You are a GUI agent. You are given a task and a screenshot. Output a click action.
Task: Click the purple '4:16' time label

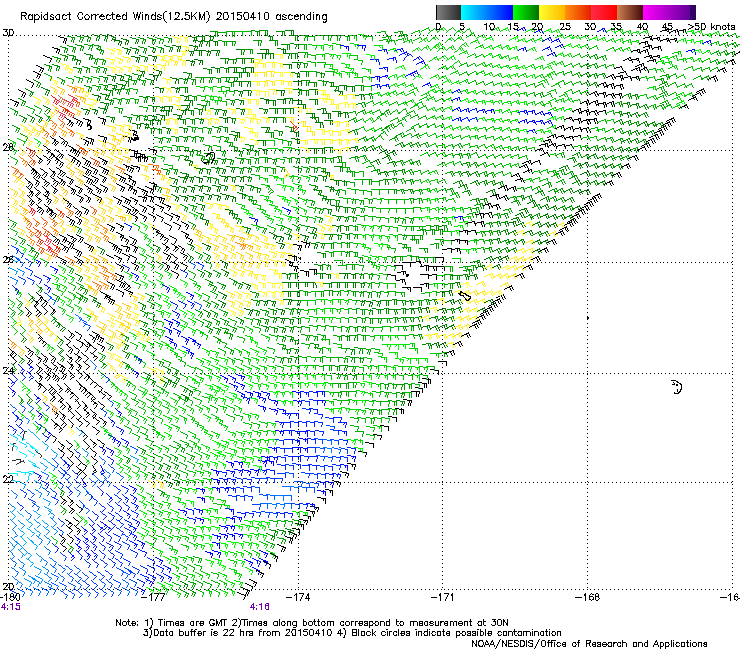point(260,607)
